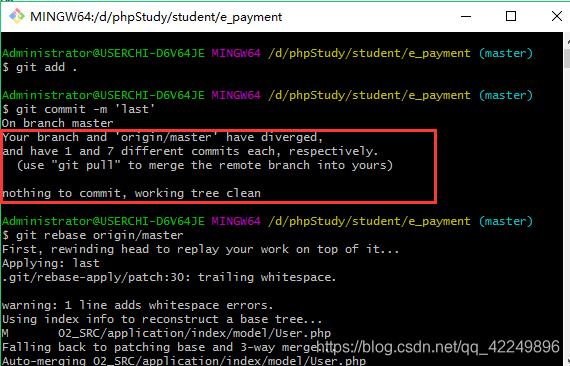This screenshot has width=570, height=366.
Task: Click the second prompt's '/d/phpStudy/student/e_payment' path
Action: (x=369, y=96)
